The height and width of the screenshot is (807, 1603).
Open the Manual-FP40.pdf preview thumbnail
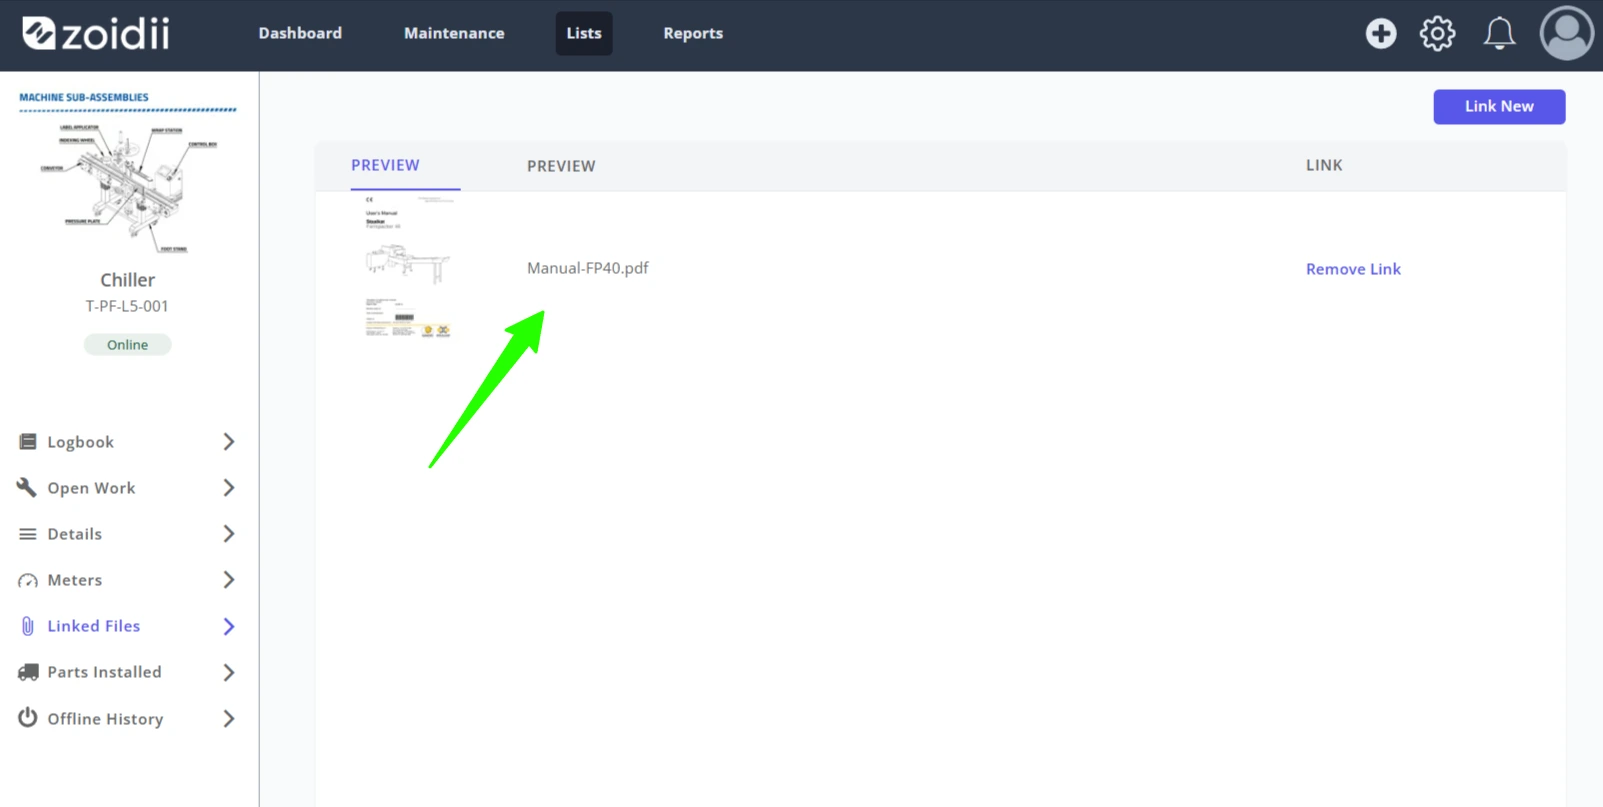coord(408,267)
